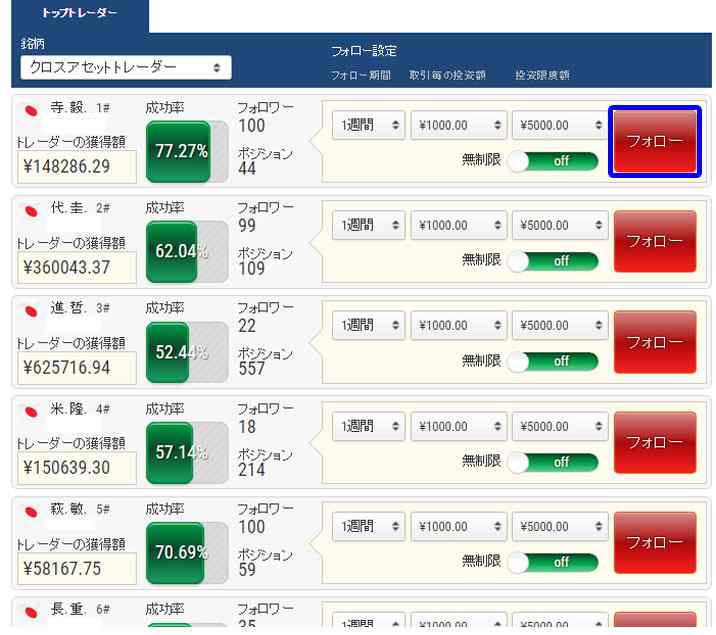The image size is (716, 635).
Task: Click the フォロー設定 header label
Action: (x=364, y=51)
